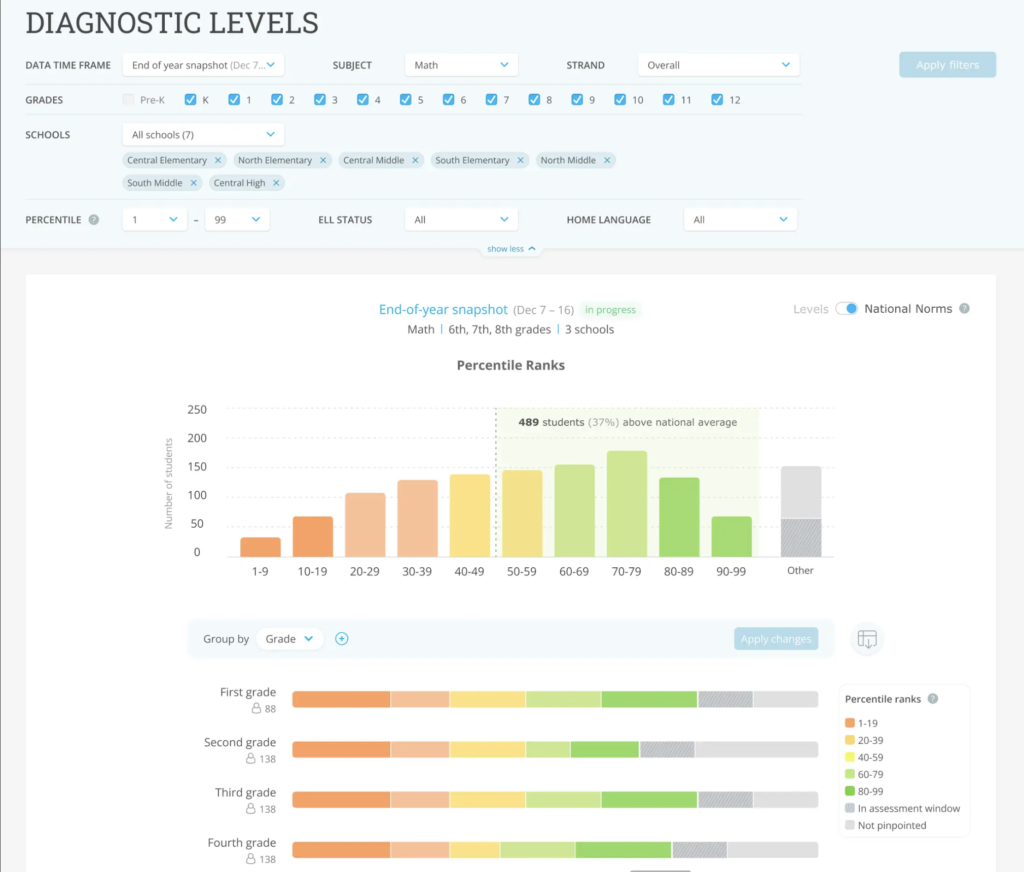Click the 40-49 percentile bar
This screenshot has width=1024, height=872.
470,516
